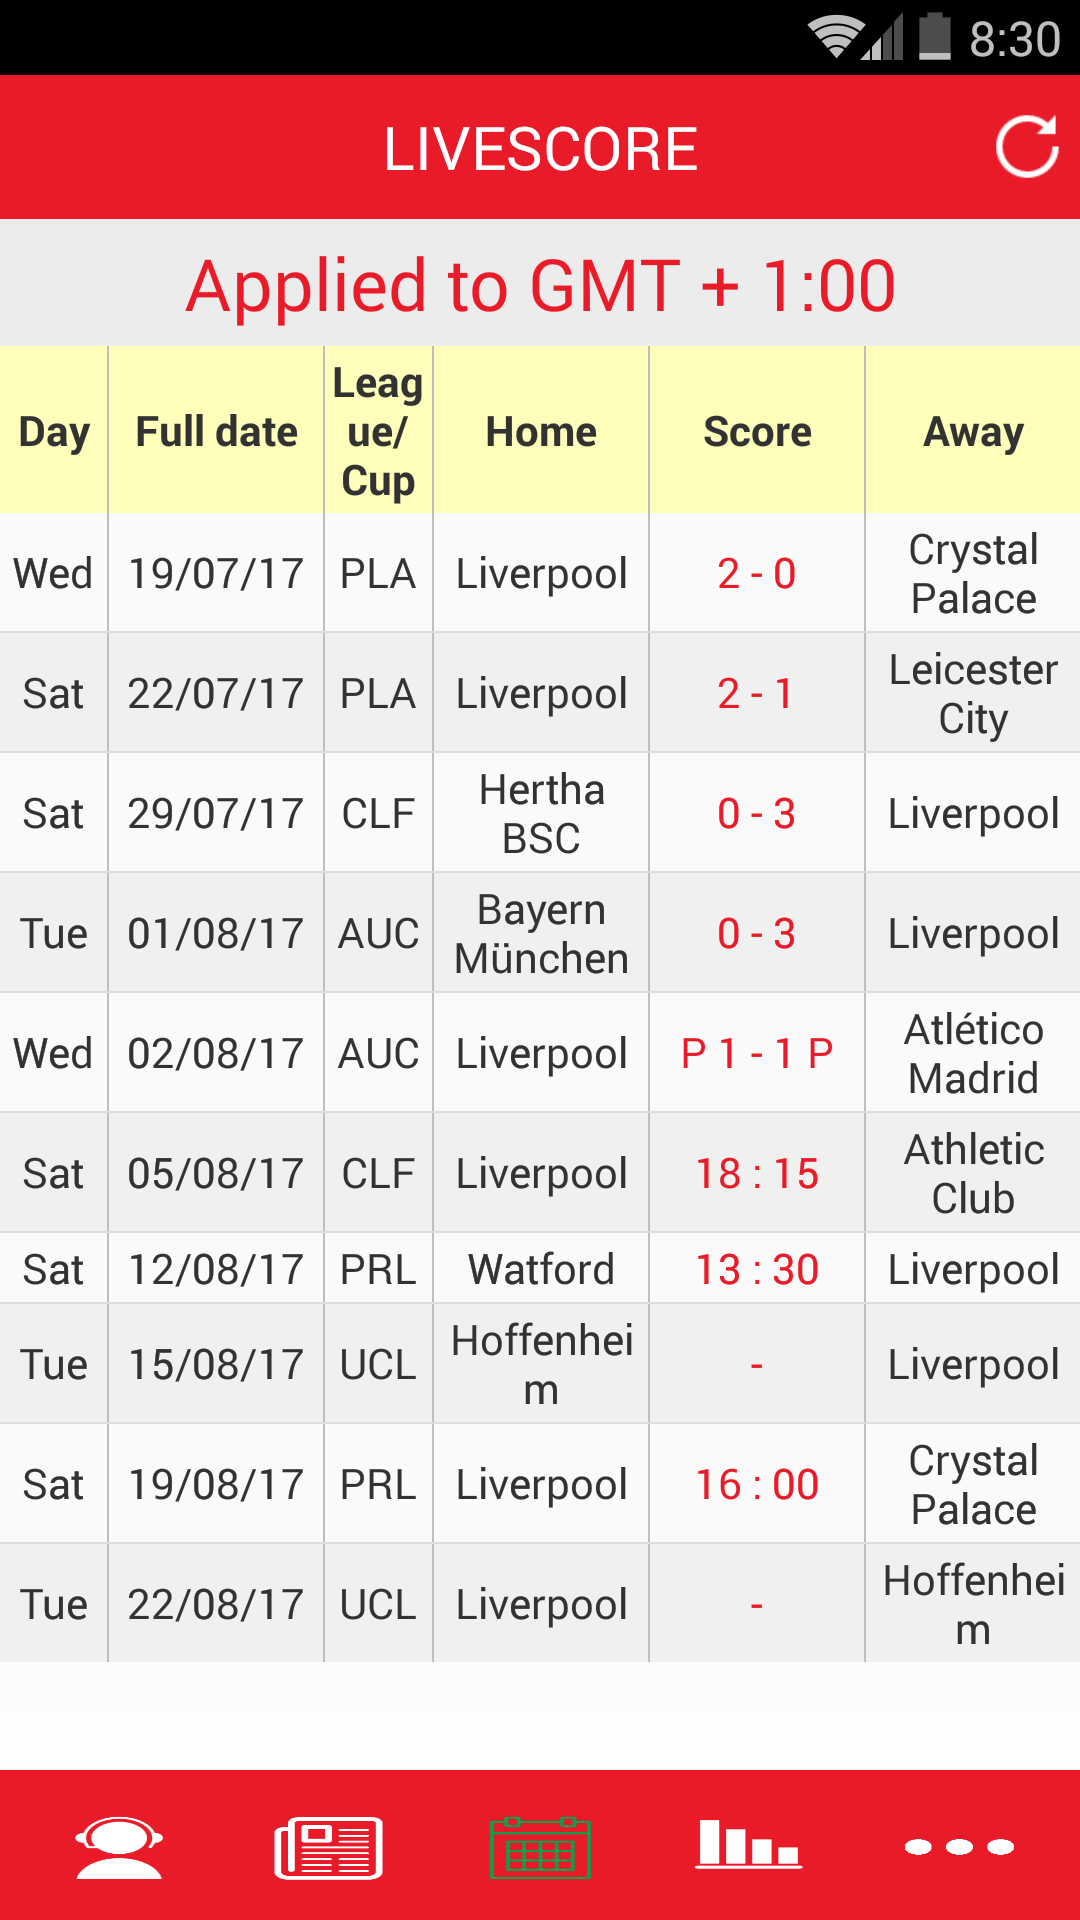The height and width of the screenshot is (1920, 1080).
Task: Tap the Applied to GMT + 1:00 label
Action: (x=540, y=286)
